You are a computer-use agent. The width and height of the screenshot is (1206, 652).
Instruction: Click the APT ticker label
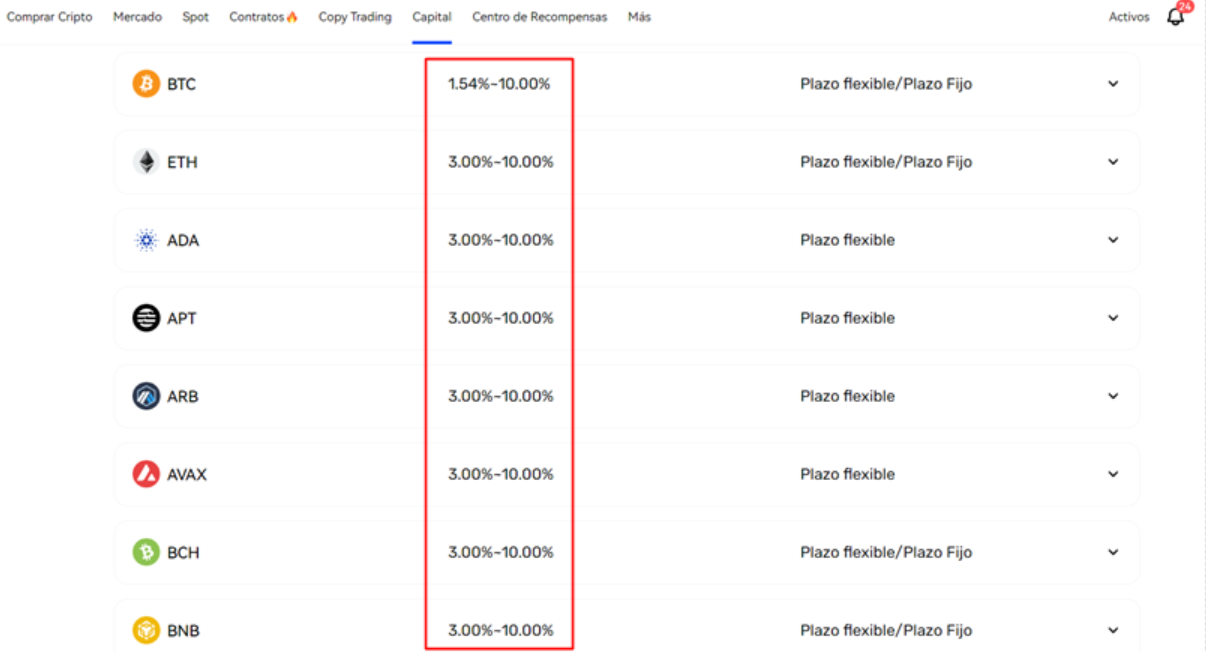click(x=182, y=318)
